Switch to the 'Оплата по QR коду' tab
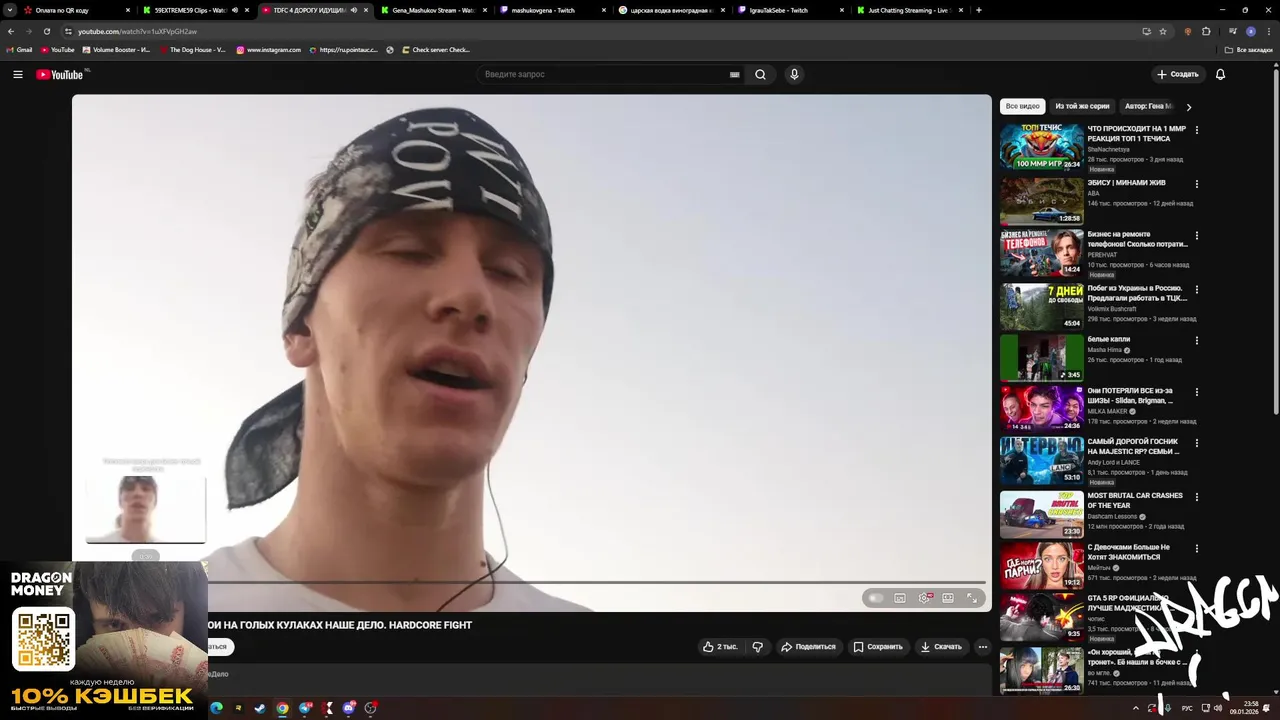Viewport: 1280px width, 720px height. tap(78, 10)
